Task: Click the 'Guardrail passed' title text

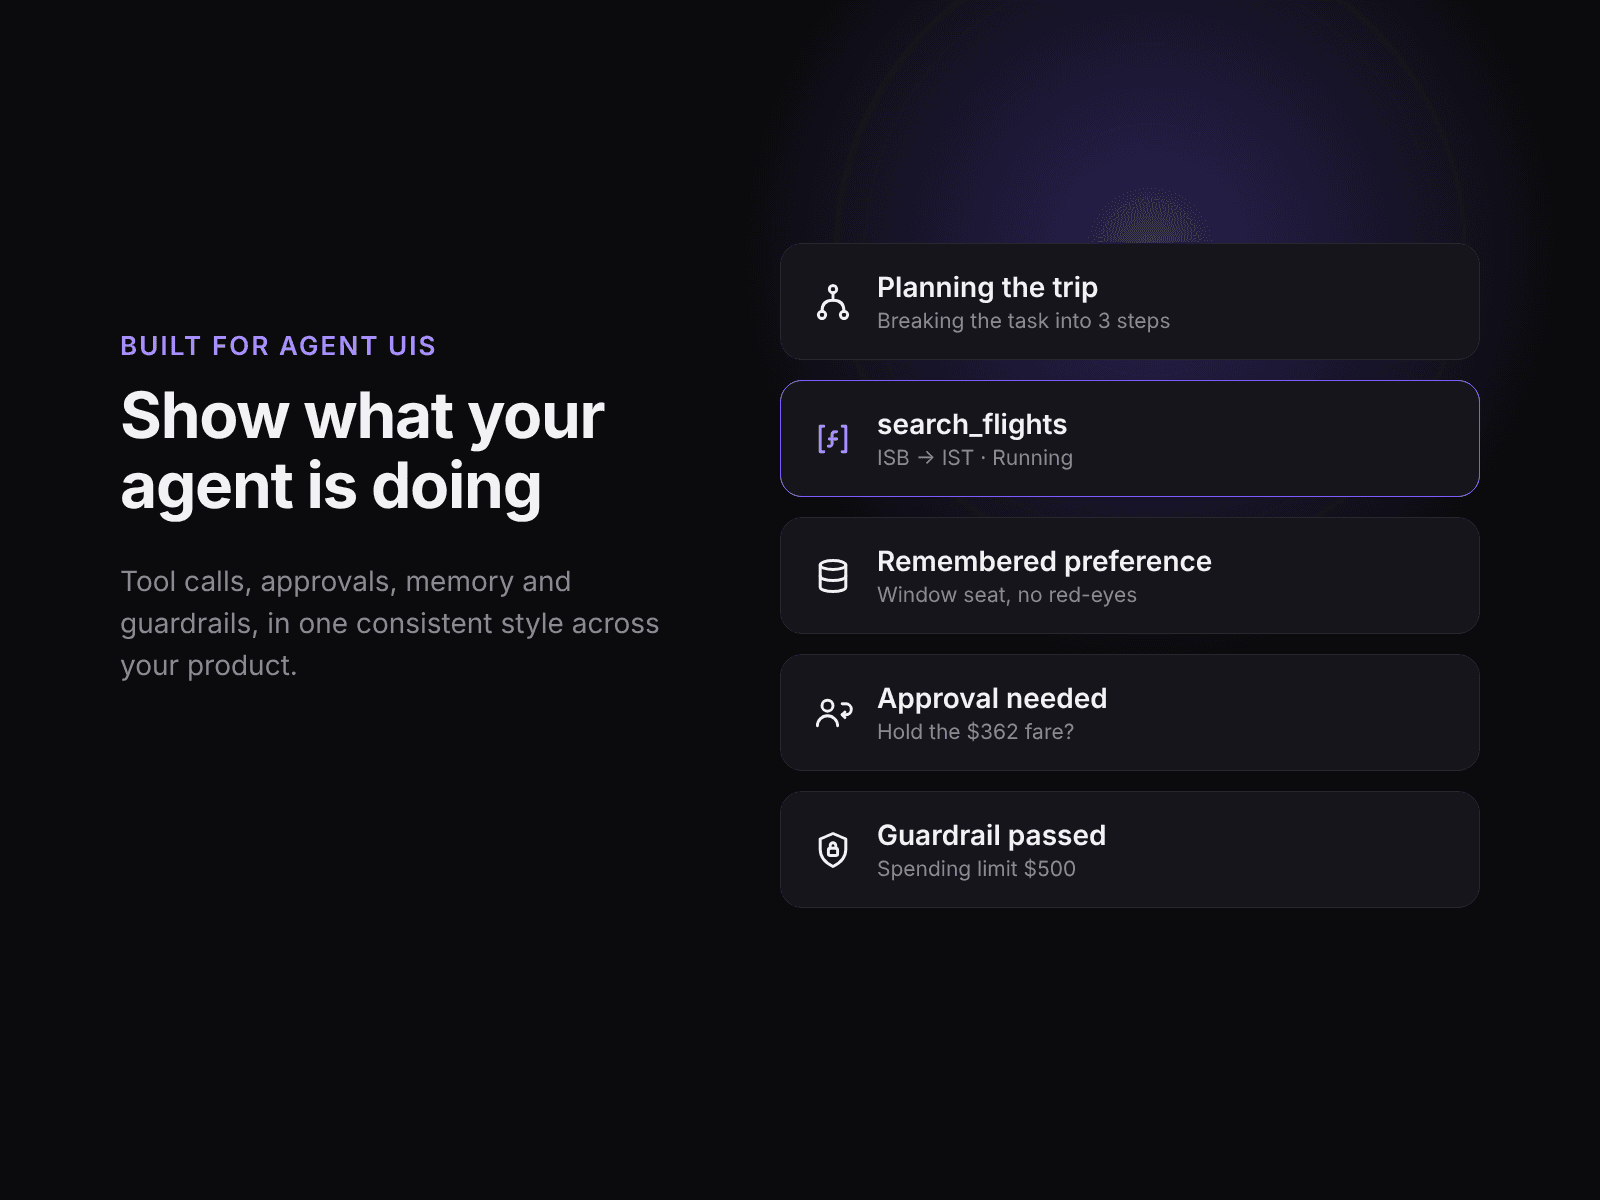Action: (x=991, y=835)
